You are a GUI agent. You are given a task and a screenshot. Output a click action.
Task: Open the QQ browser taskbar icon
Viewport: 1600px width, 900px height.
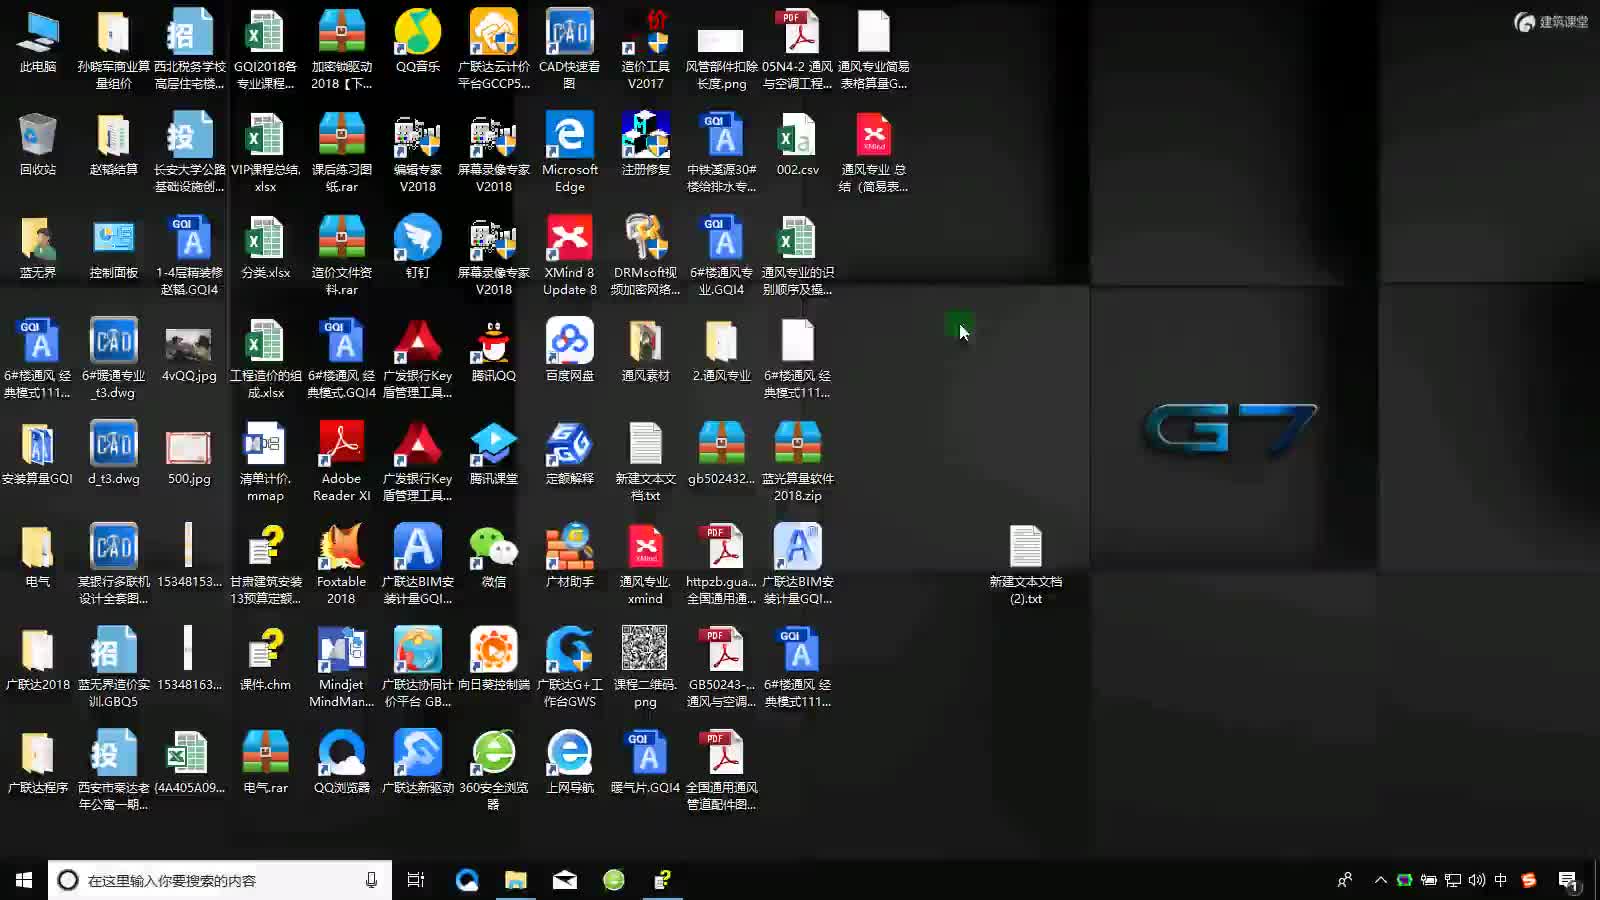[x=467, y=880]
